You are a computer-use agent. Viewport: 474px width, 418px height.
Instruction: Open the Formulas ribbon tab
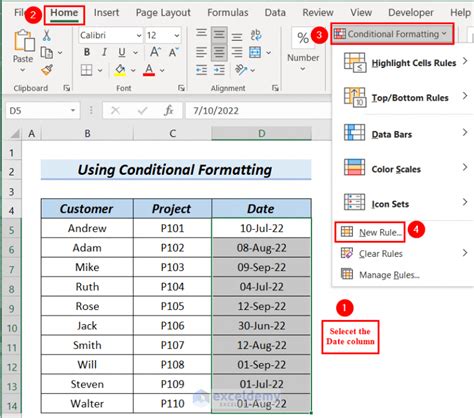(228, 13)
